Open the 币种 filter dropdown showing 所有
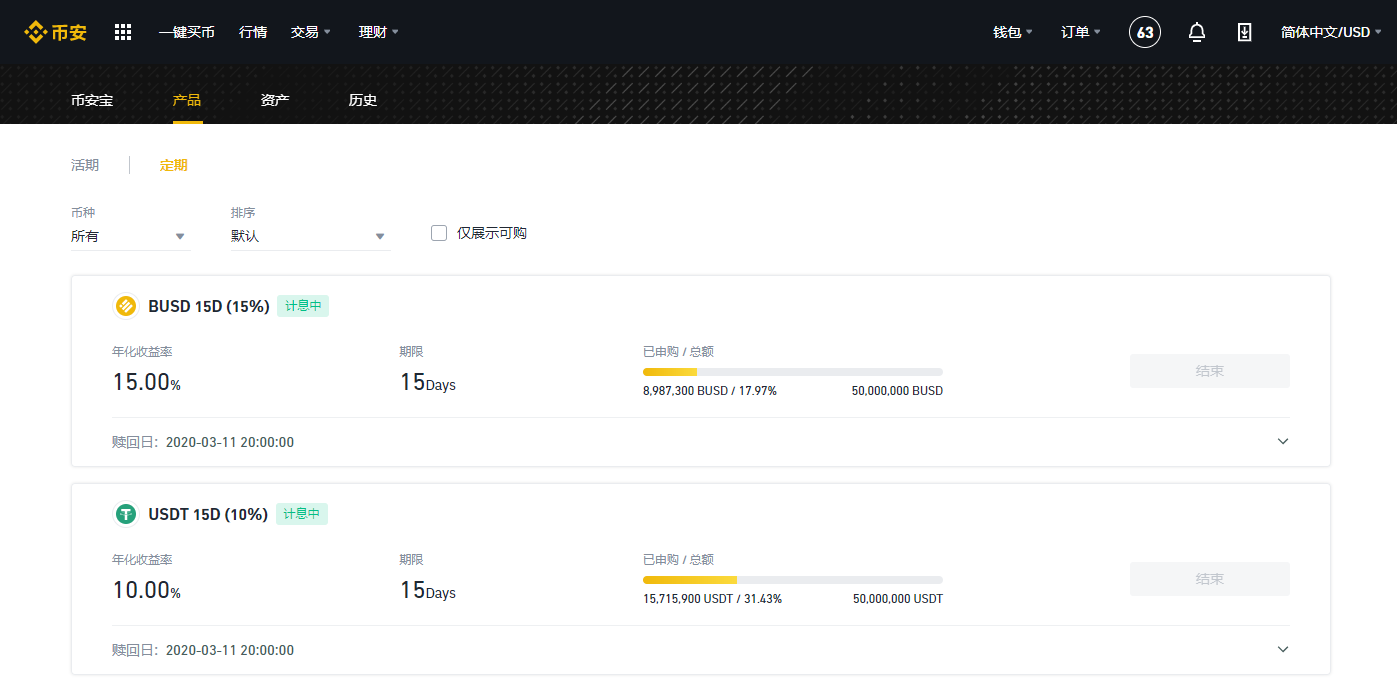The image size is (1397, 682). pyautogui.click(x=130, y=235)
